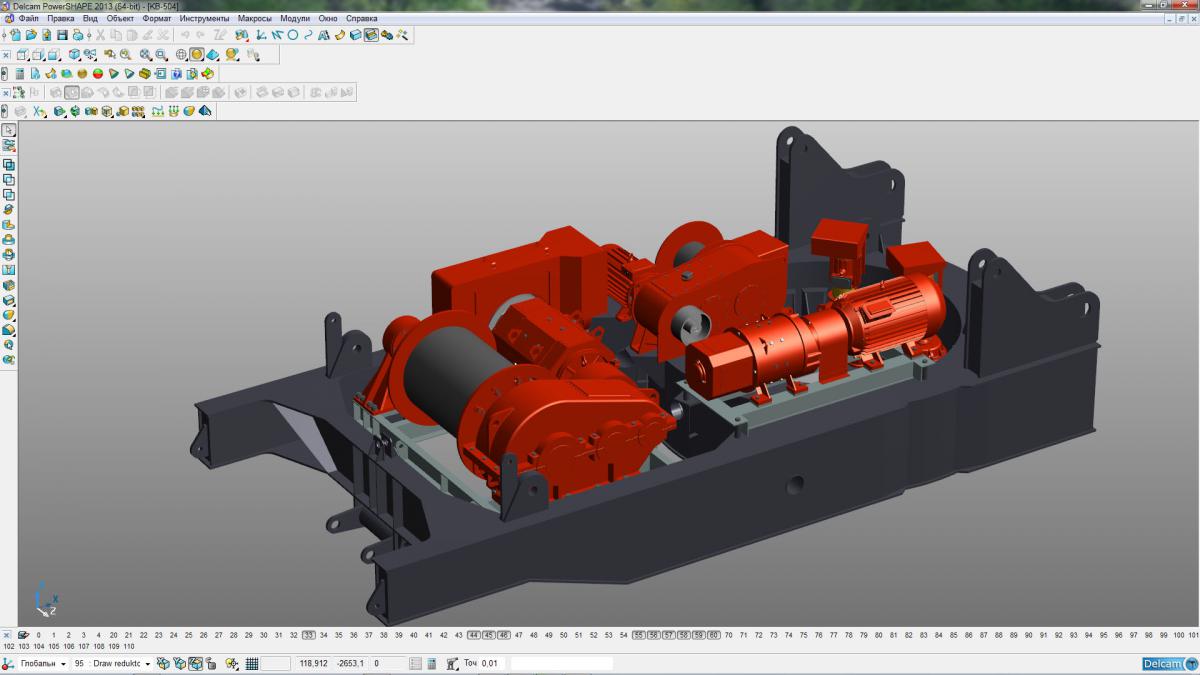Open the Workplane tool in main toolbar
This screenshot has height=675, width=1200.
point(260,35)
